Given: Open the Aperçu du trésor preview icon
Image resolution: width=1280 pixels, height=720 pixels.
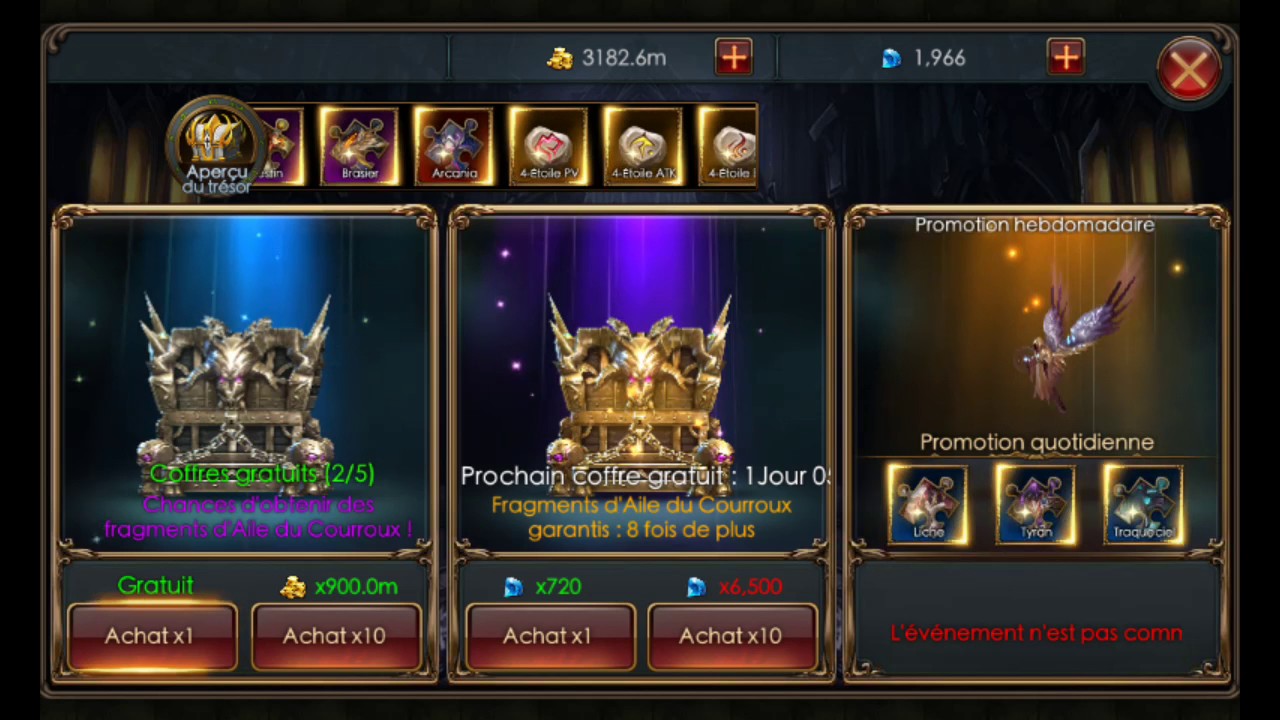Looking at the screenshot, I should click(215, 145).
